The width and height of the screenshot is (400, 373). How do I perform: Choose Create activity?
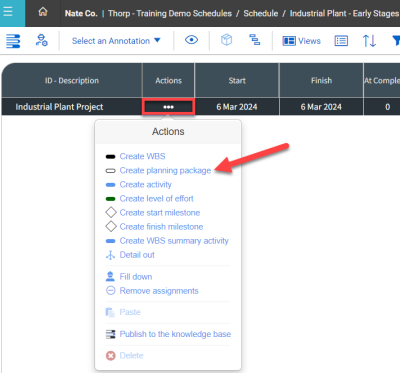pos(146,184)
